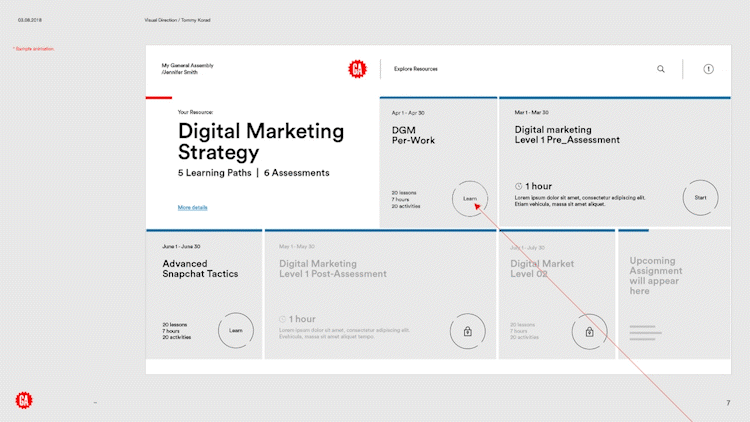This screenshot has width=750, height=422.
Task: Click the 6 Assessments text
Action: (x=297, y=173)
